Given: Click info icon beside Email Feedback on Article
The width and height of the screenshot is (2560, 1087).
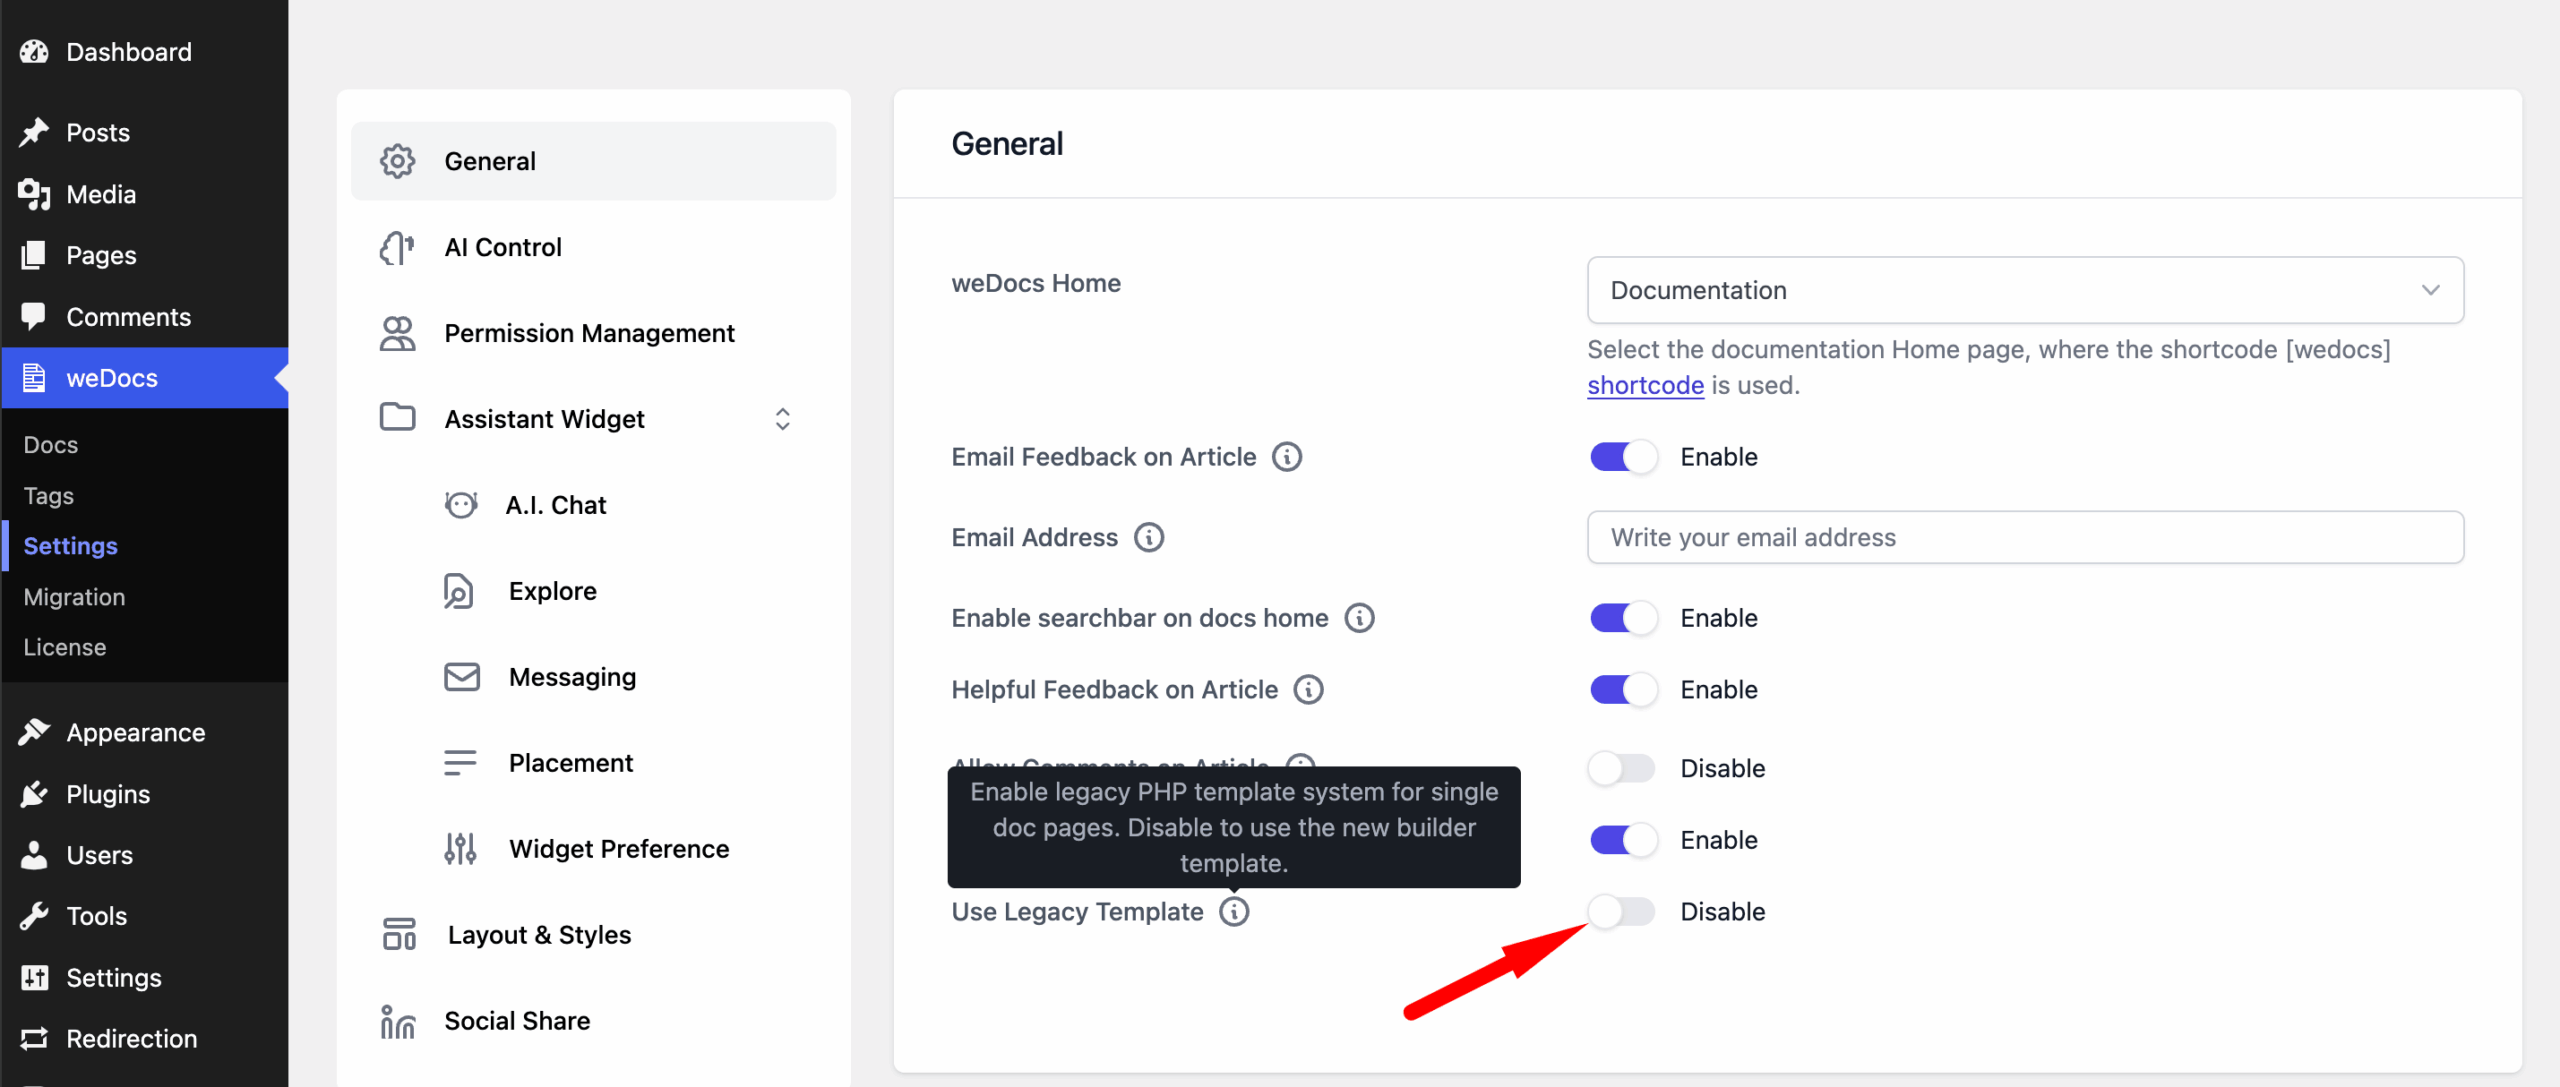Looking at the screenshot, I should pyautogui.click(x=1287, y=457).
